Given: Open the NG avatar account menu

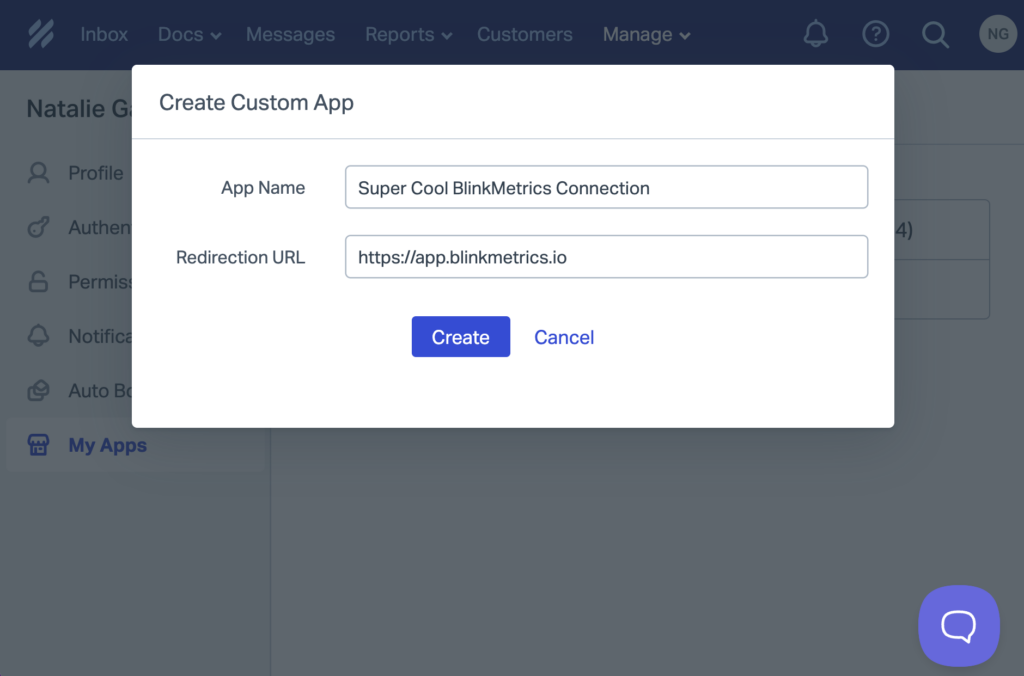Looking at the screenshot, I should (x=997, y=34).
